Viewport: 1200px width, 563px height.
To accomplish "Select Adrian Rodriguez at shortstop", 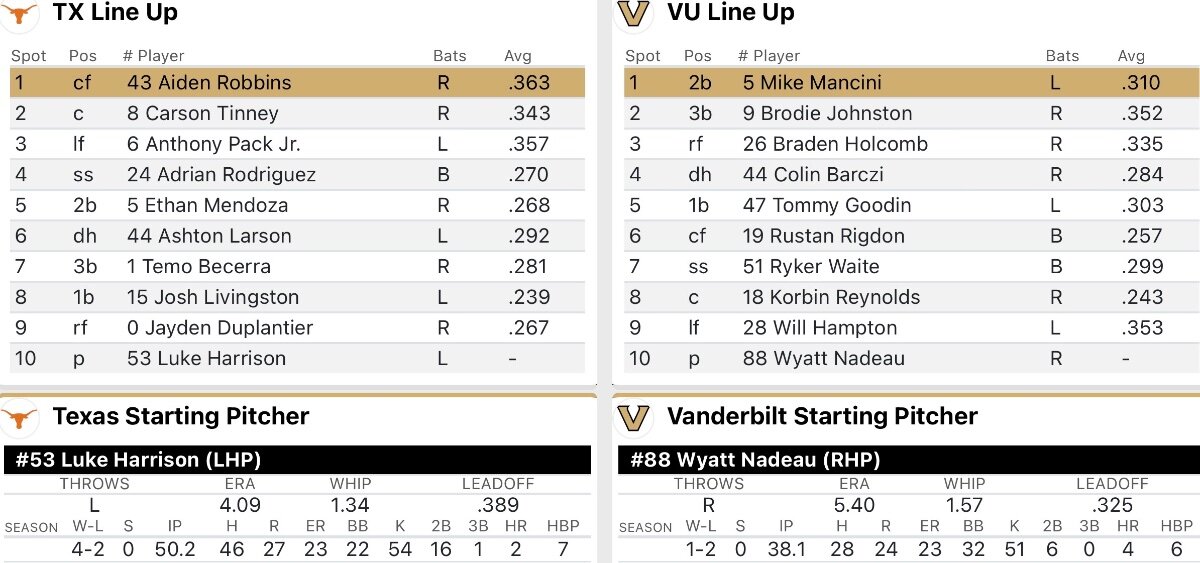I will tap(221, 175).
